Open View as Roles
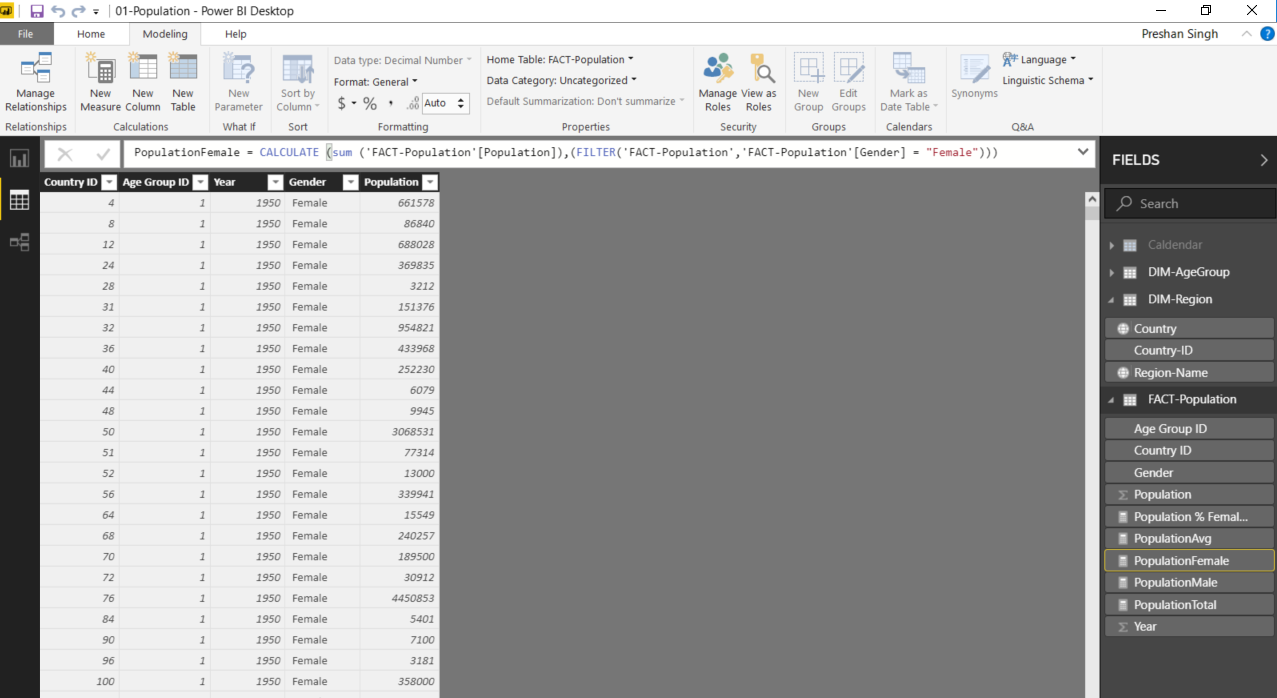This screenshot has width=1277, height=698. (759, 84)
